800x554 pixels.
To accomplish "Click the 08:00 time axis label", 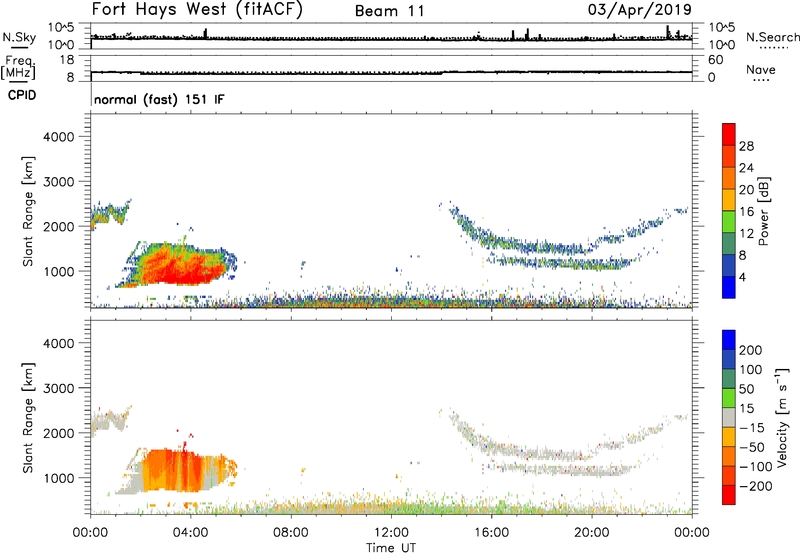I will 291,533.
